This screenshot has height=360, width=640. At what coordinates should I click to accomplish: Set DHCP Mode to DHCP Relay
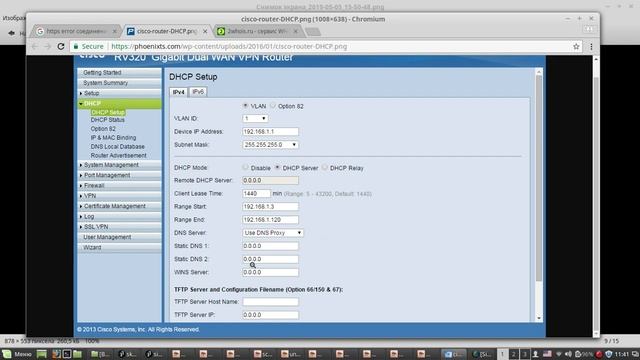tap(325, 167)
